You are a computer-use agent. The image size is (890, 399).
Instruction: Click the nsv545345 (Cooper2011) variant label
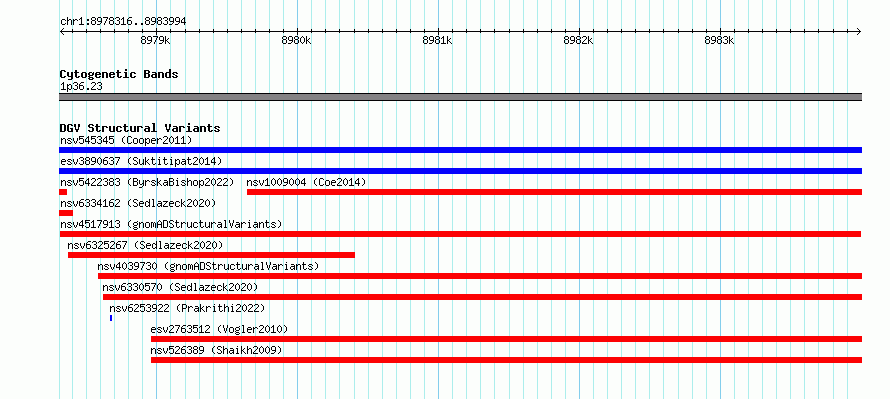(x=126, y=140)
